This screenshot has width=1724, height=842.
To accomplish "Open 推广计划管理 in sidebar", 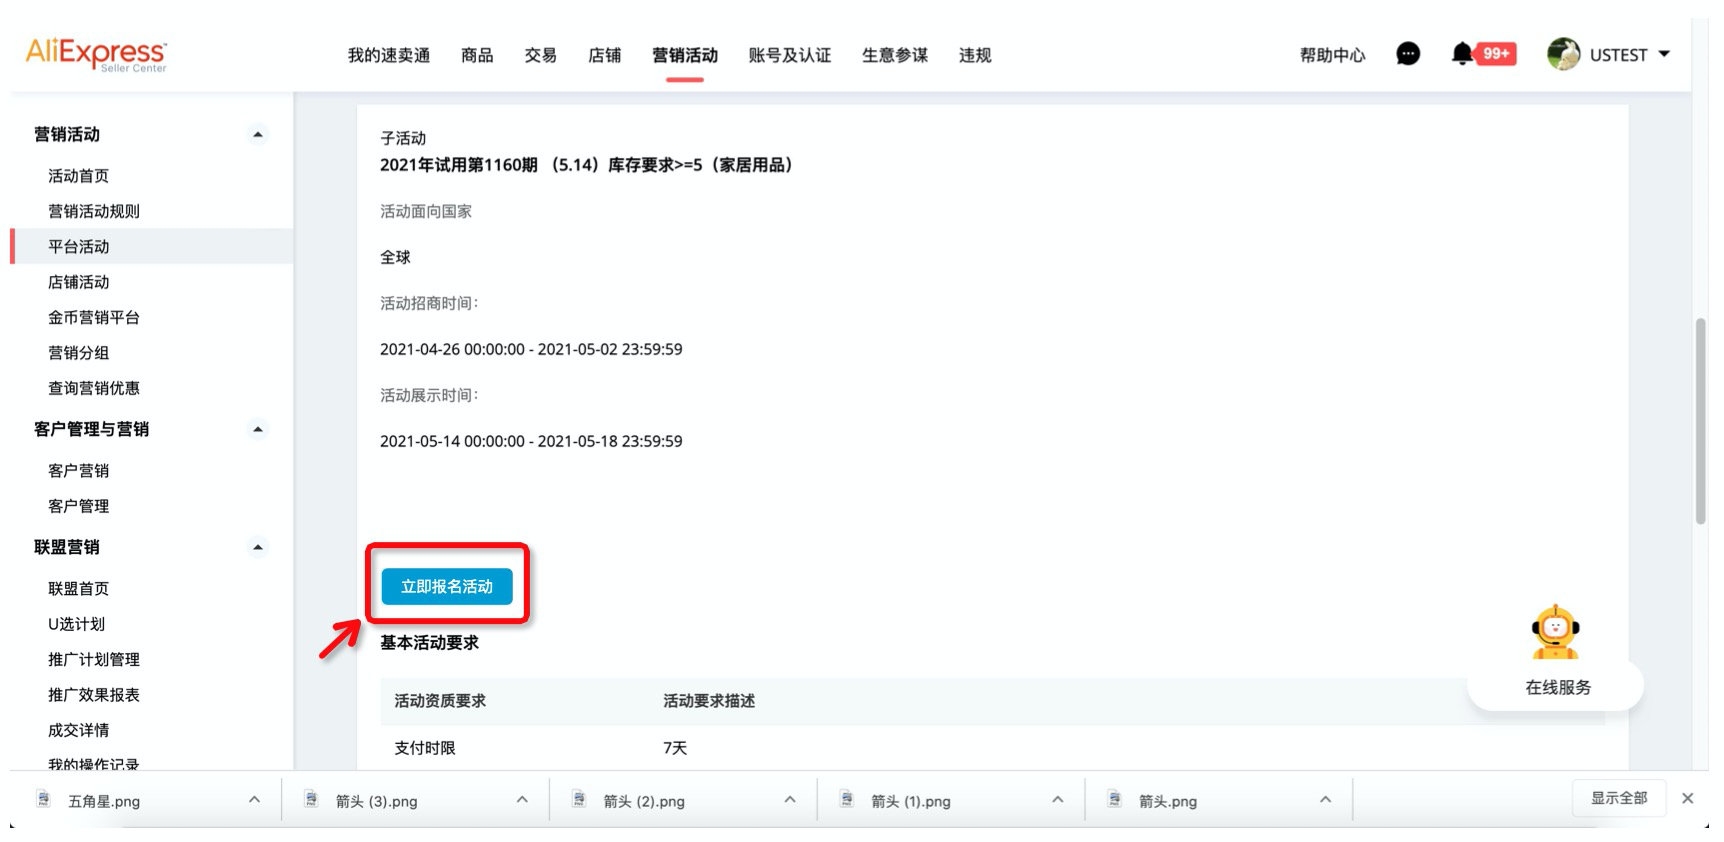I will pyautogui.click(x=94, y=659).
